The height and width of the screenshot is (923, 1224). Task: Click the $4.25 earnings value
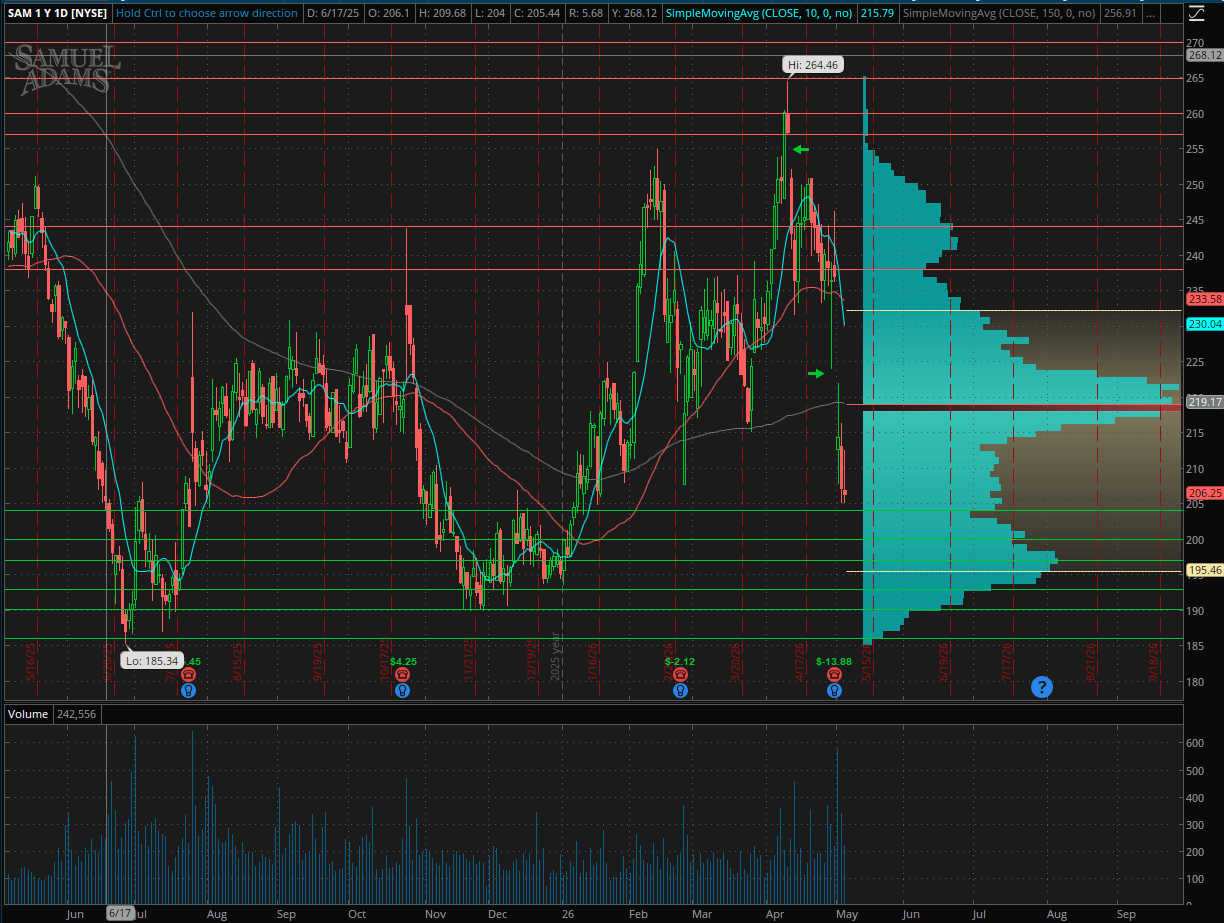[403, 662]
